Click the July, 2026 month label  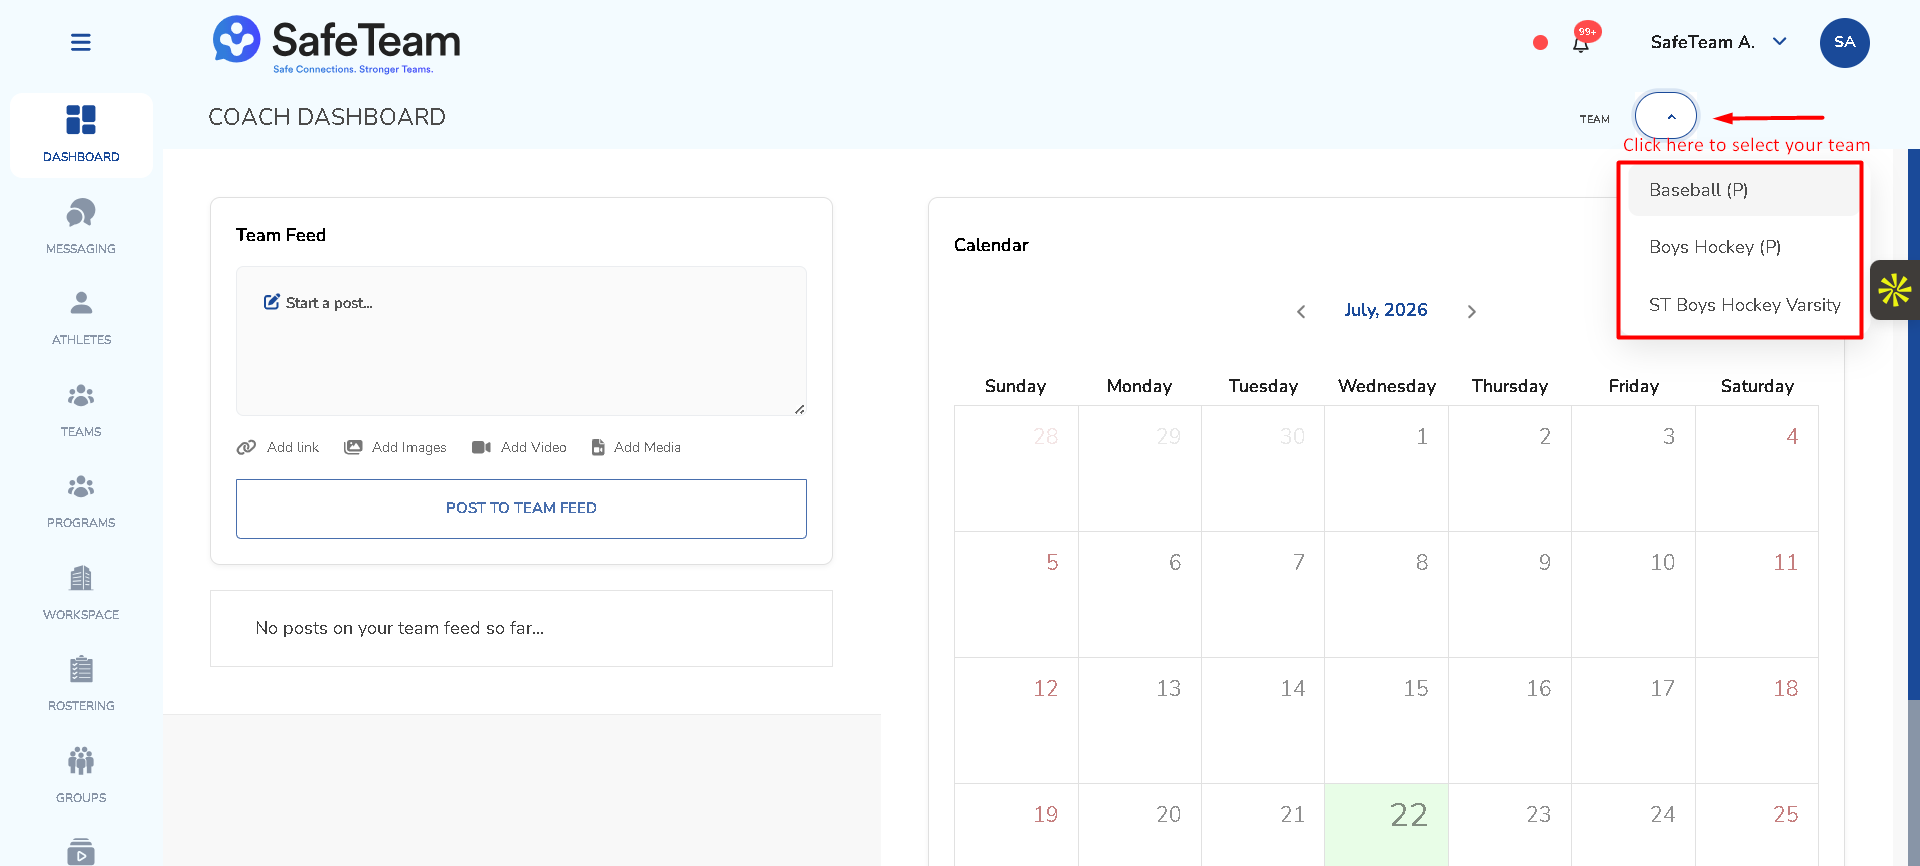tap(1385, 310)
